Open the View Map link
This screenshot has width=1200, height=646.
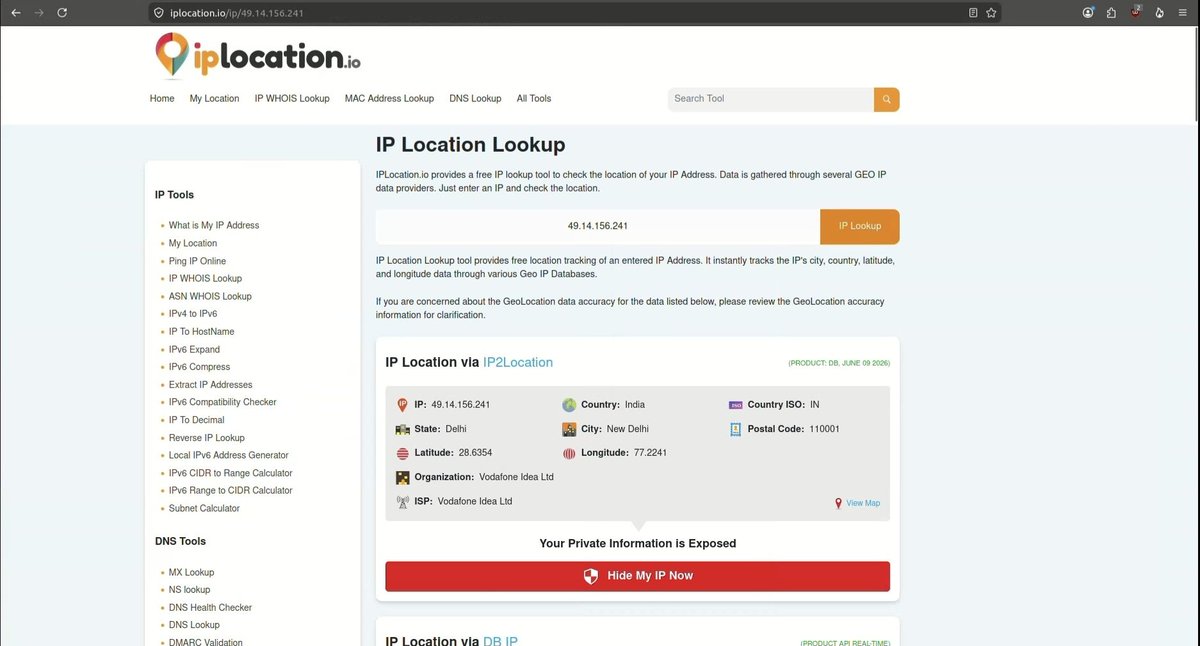(x=863, y=503)
